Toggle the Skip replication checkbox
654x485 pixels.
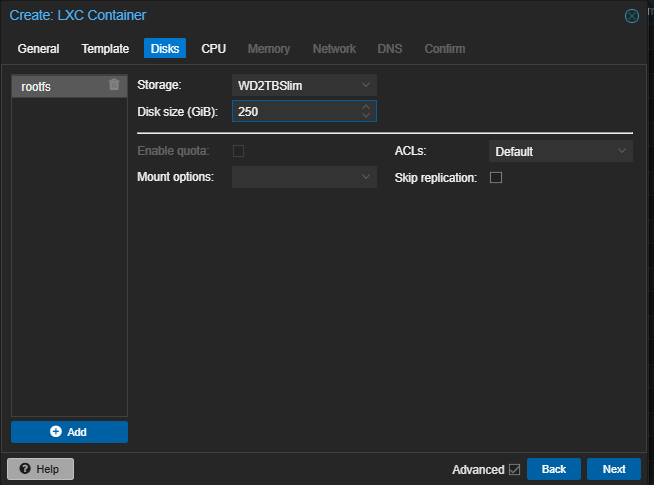pyautogui.click(x=496, y=178)
